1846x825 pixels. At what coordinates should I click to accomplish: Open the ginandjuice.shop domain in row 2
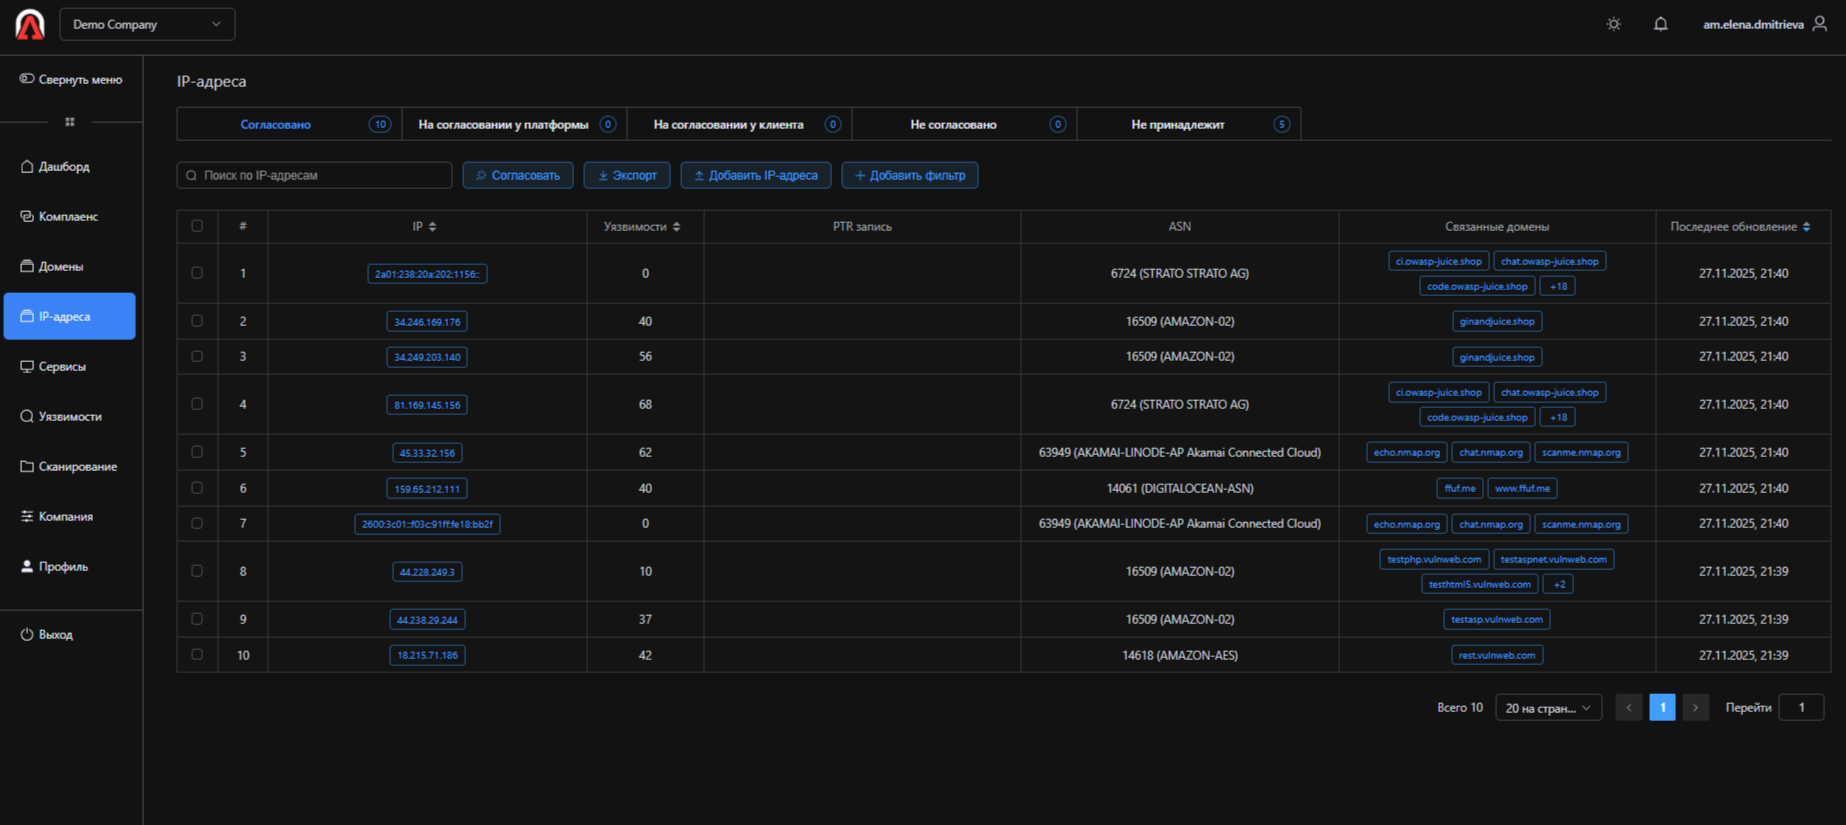(1497, 322)
